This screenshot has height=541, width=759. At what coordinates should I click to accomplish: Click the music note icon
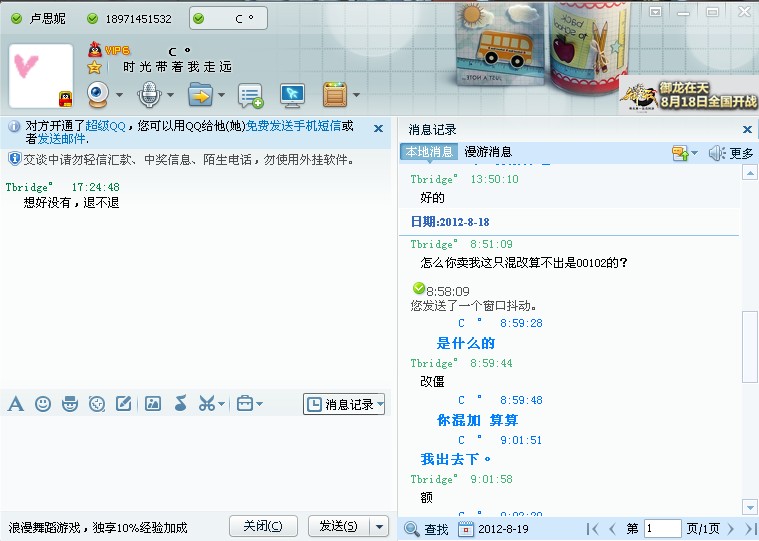180,404
